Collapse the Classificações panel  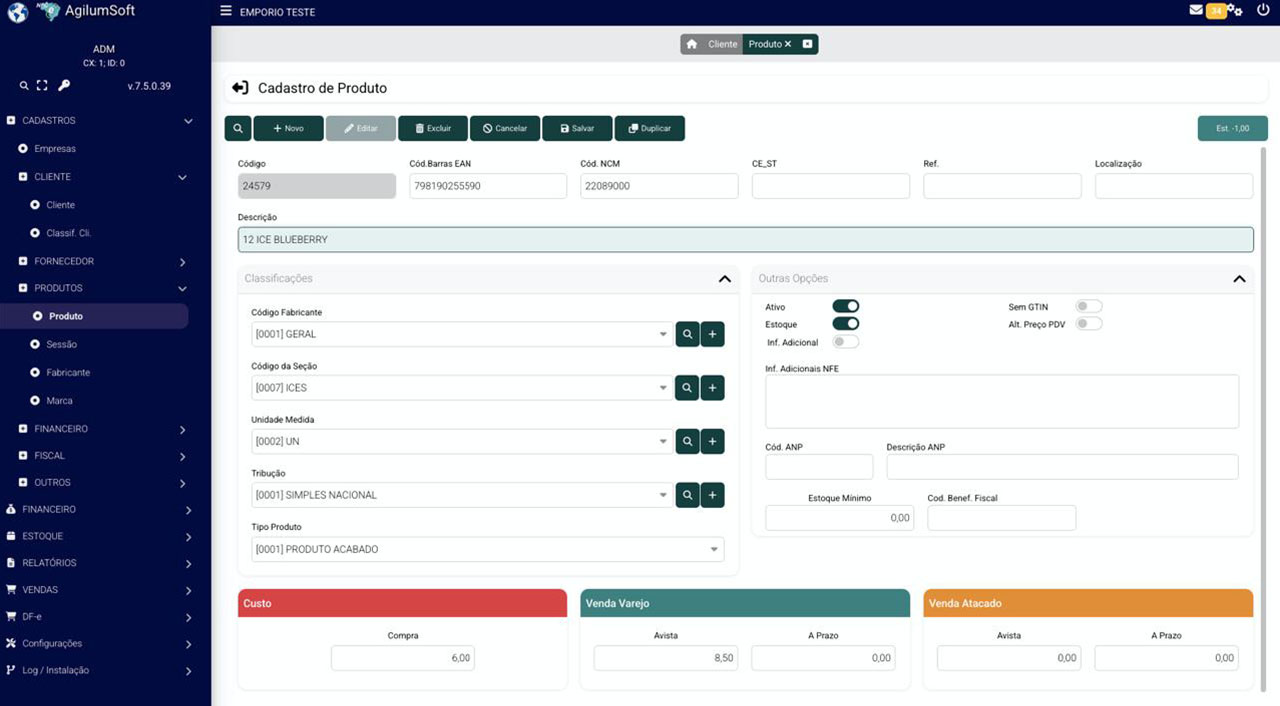click(x=725, y=279)
